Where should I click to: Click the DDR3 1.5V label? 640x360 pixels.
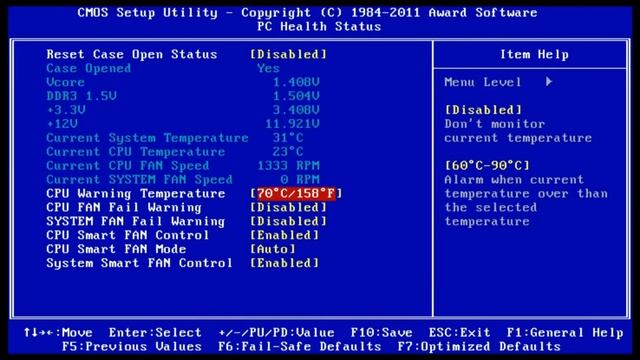tap(81, 96)
